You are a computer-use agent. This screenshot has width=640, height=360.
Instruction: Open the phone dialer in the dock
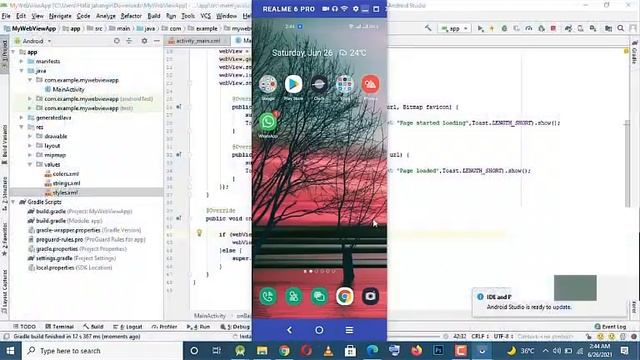[x=268, y=296]
